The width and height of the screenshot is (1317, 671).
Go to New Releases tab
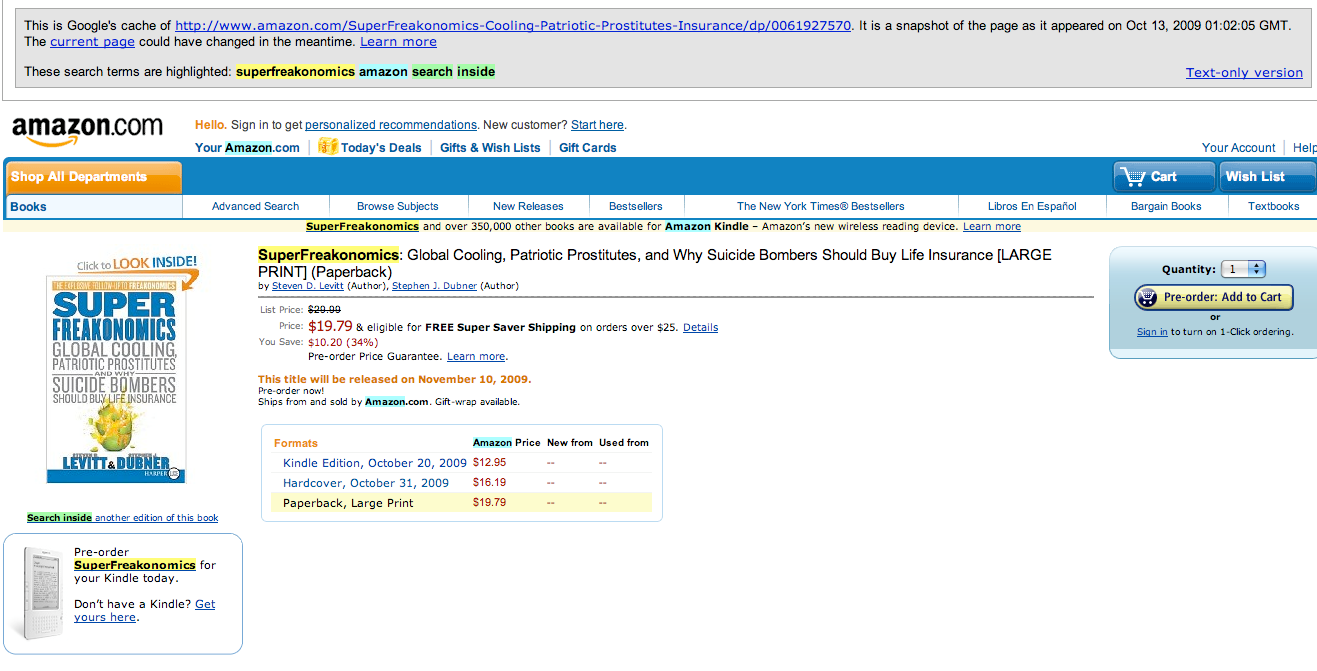(528, 206)
